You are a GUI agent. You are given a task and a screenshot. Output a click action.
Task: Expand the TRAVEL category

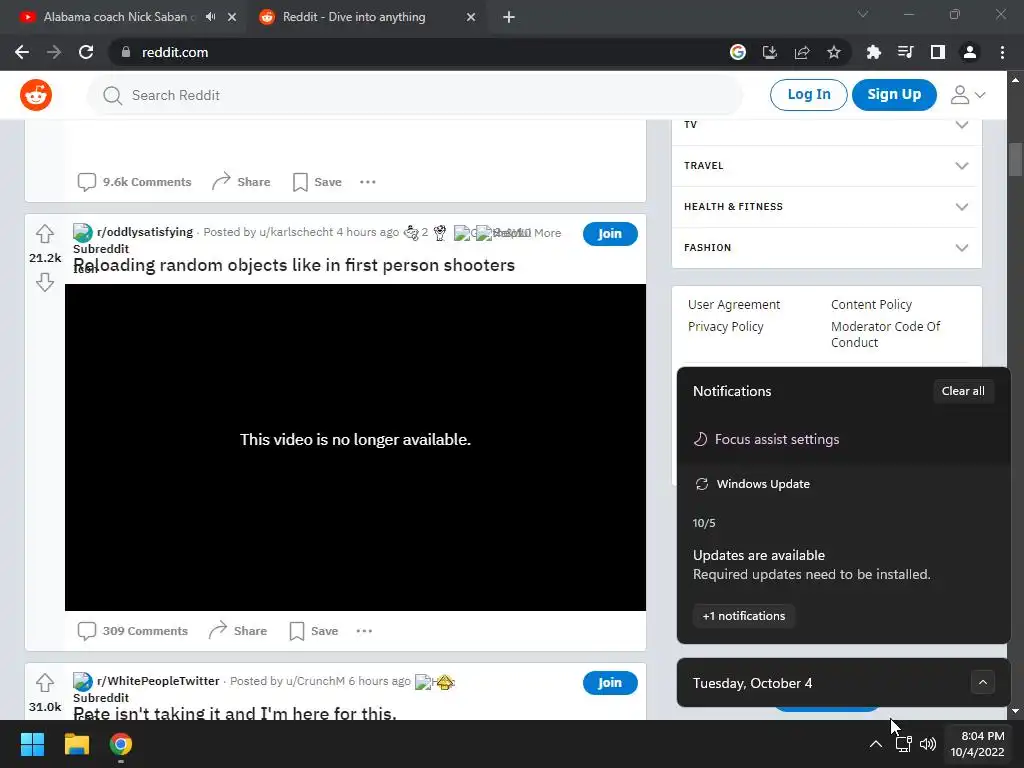pos(826,166)
